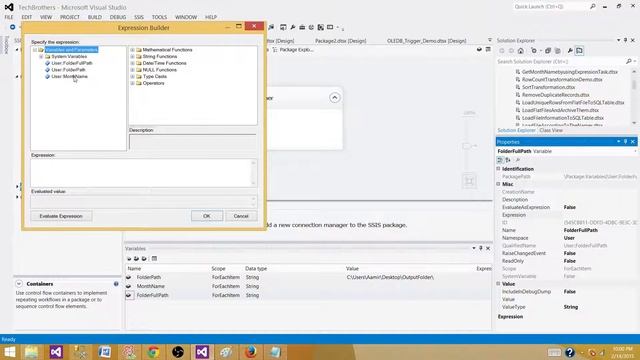Open Grid Options icon in Variables pane

(x=154, y=258)
